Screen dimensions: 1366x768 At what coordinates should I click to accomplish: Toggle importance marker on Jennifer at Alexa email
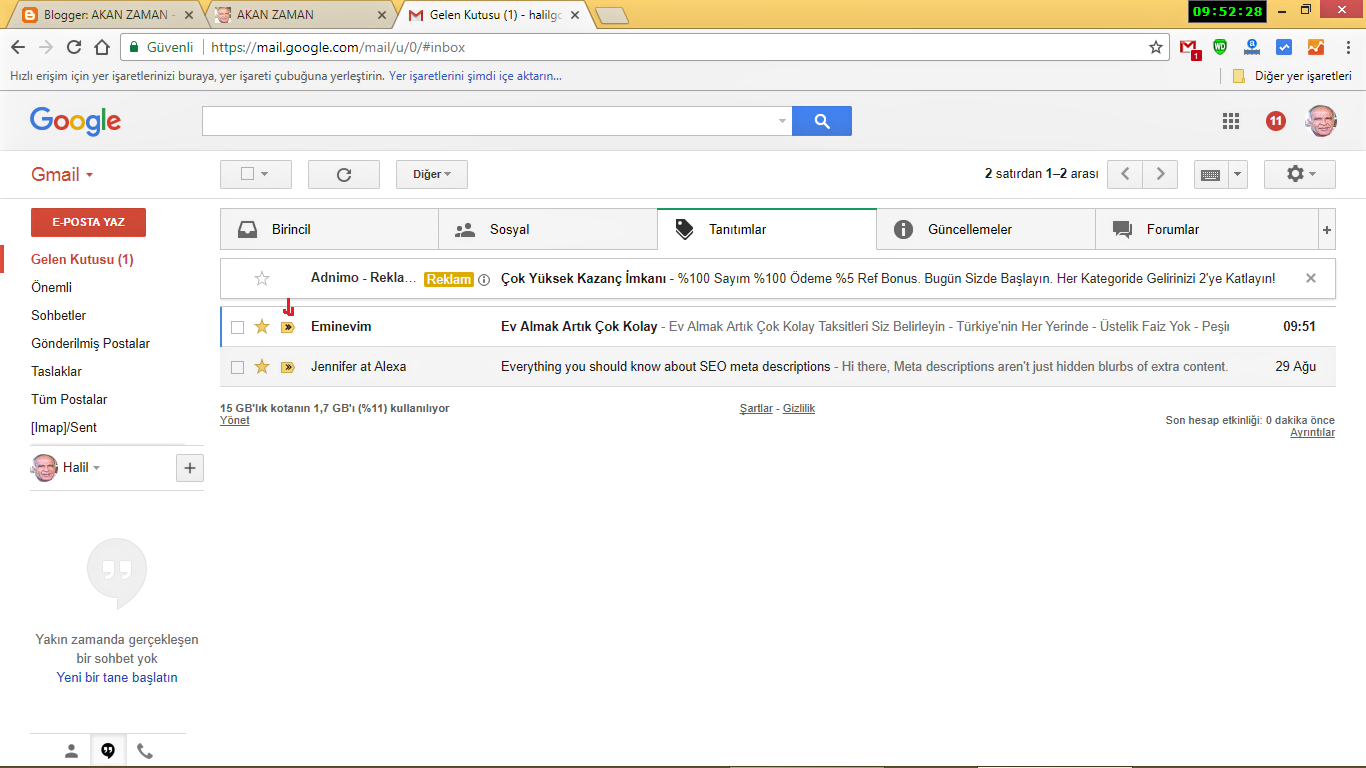[288, 367]
